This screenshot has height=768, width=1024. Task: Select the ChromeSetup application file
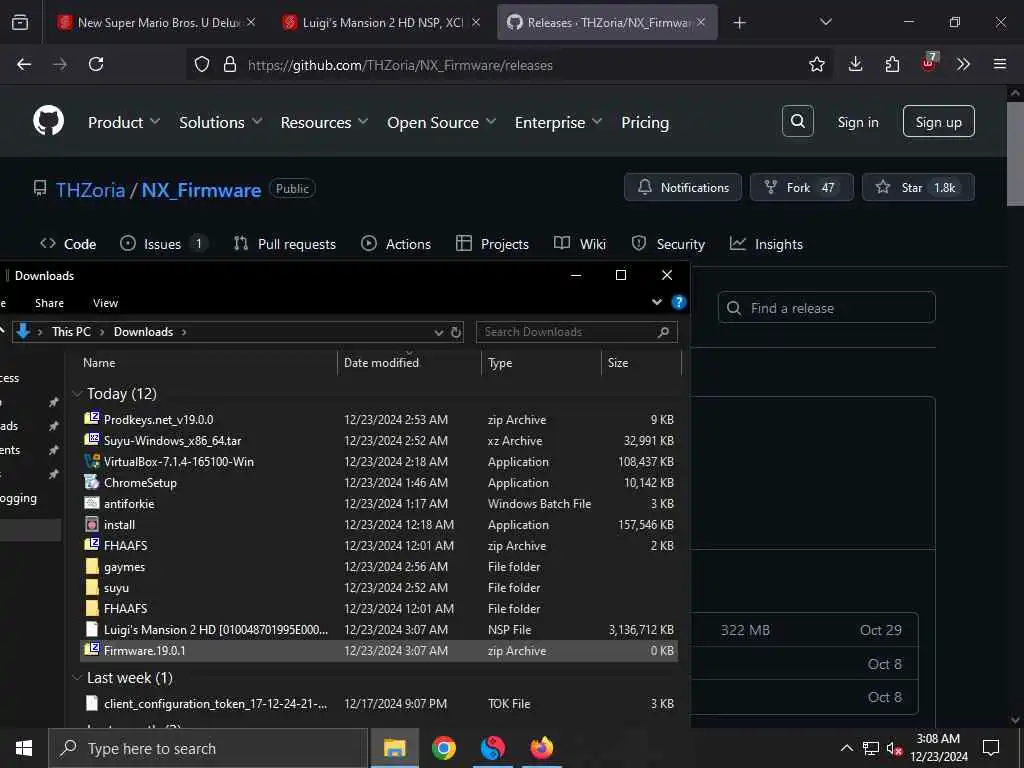click(140, 483)
